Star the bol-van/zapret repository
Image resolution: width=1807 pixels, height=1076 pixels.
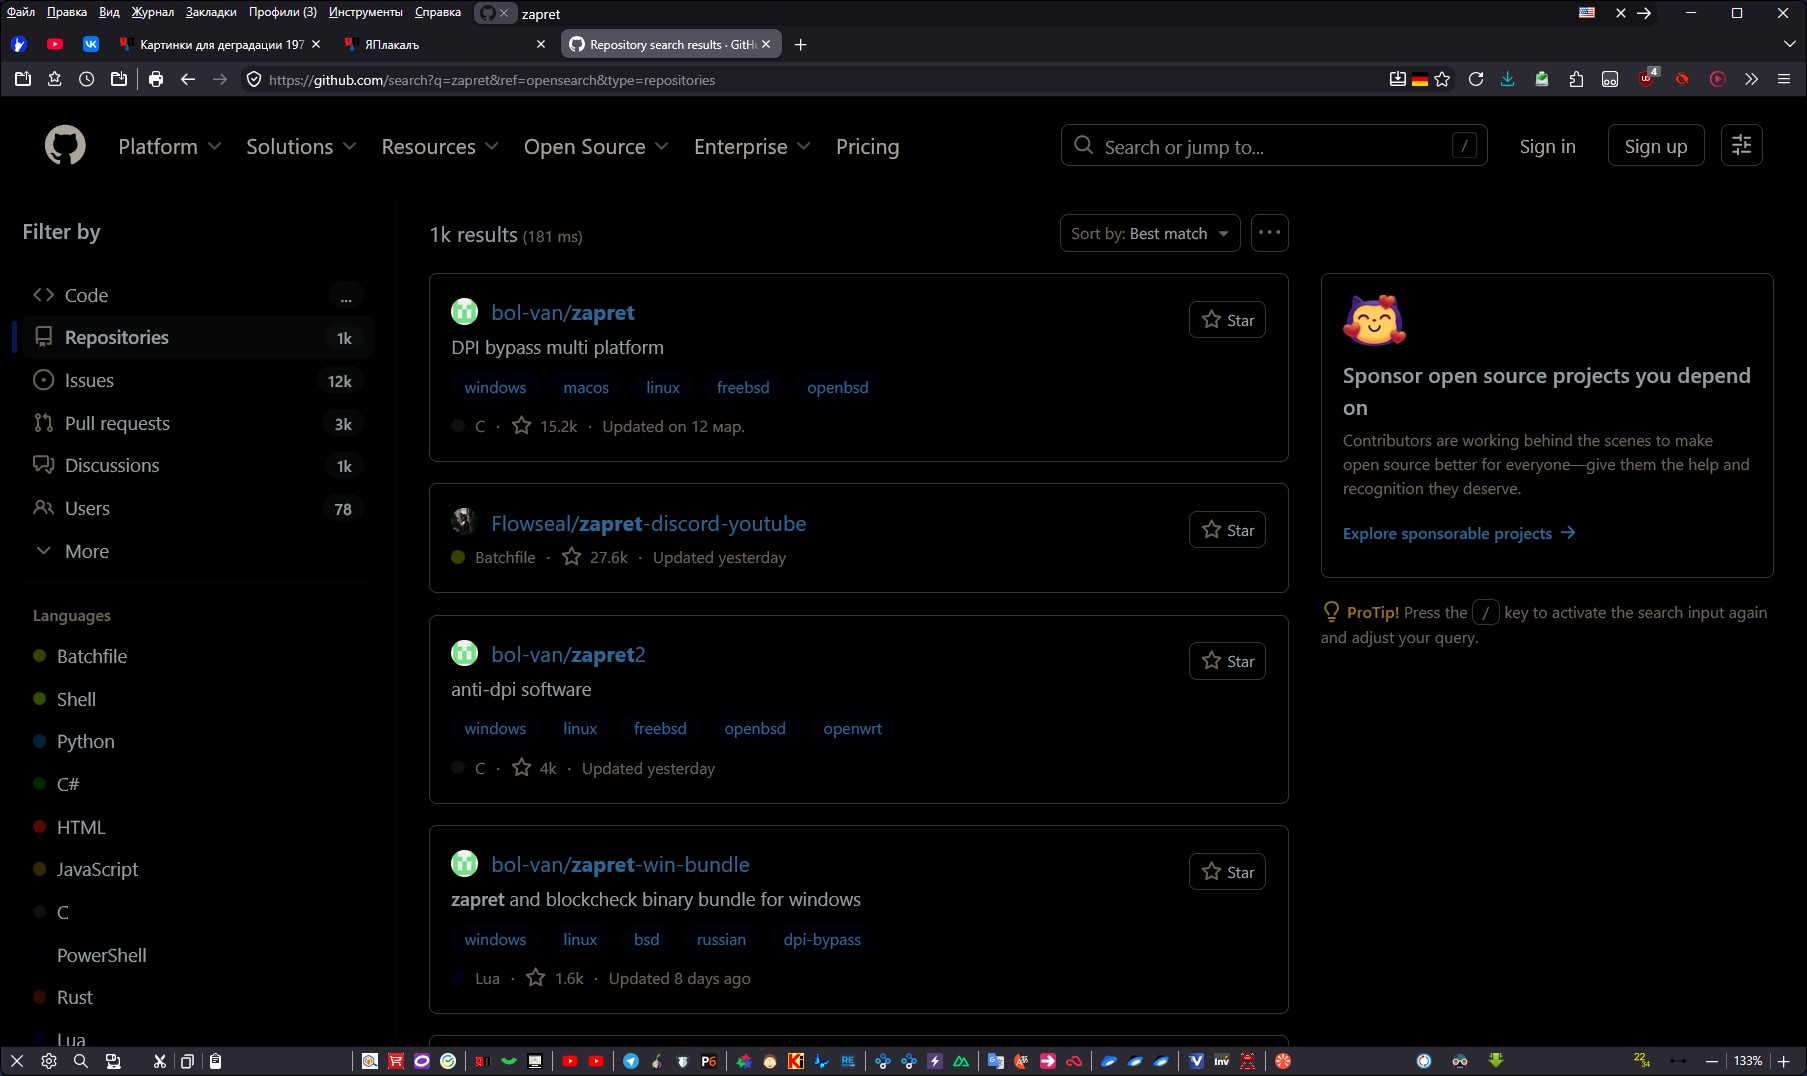click(x=1227, y=320)
